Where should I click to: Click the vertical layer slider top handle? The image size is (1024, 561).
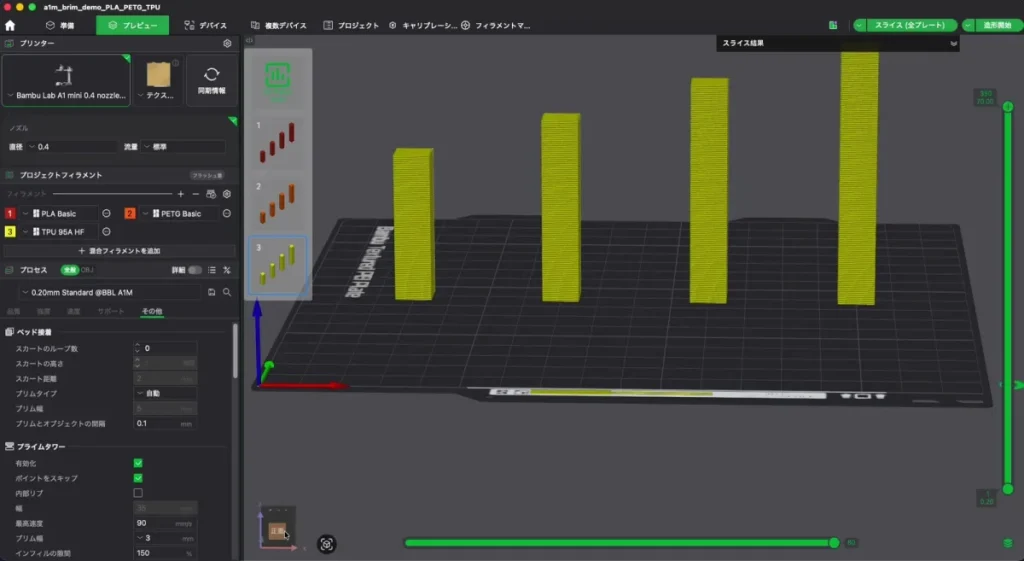pos(1008,106)
